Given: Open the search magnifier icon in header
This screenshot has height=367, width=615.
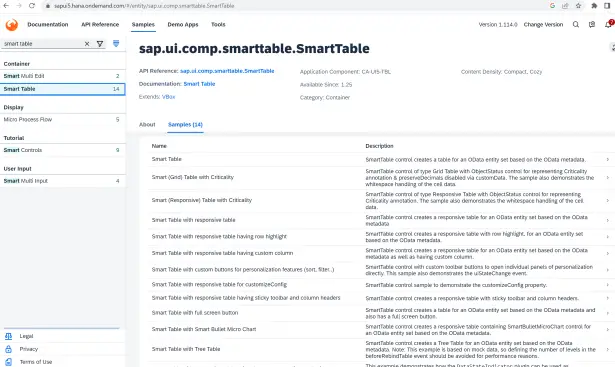Looking at the screenshot, I should (x=576, y=24).
